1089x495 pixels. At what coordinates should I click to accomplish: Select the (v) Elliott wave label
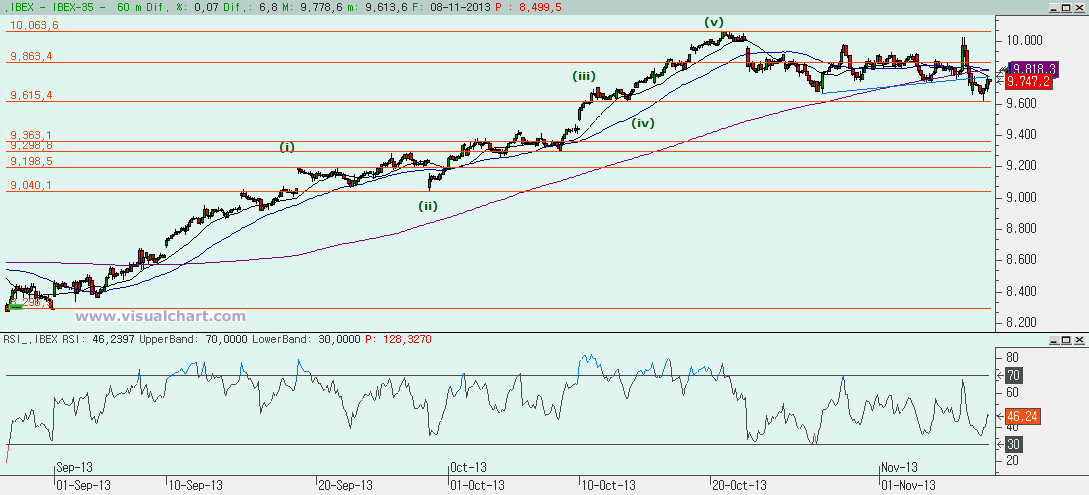(x=713, y=22)
